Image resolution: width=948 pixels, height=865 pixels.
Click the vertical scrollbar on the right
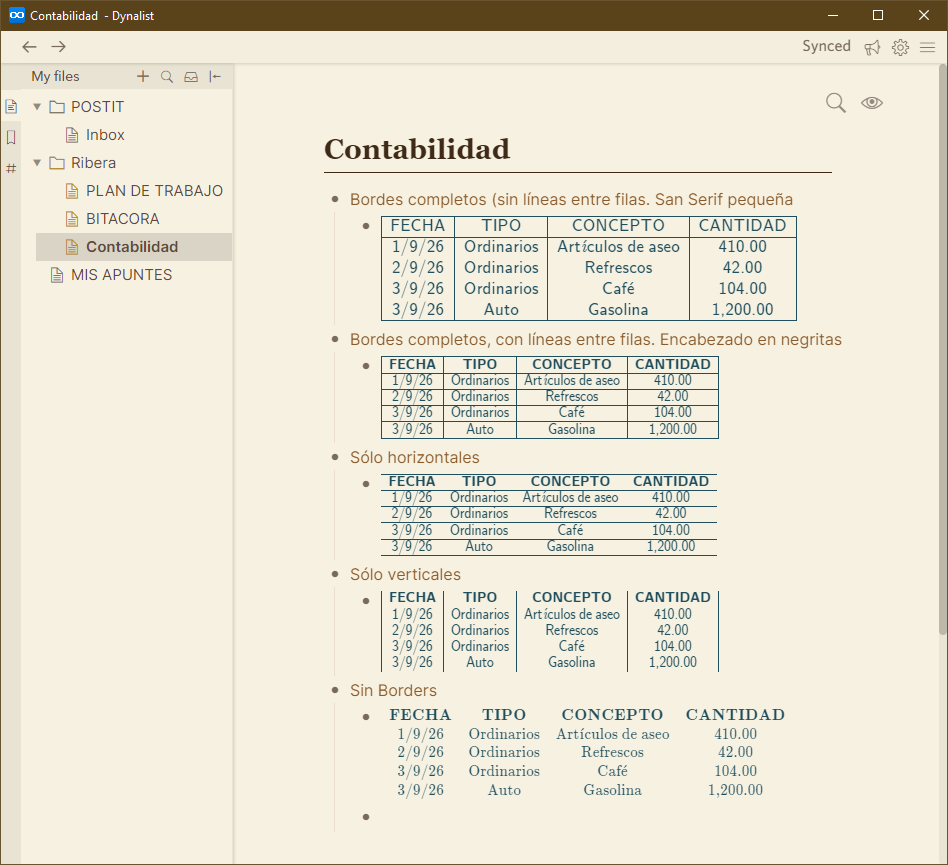point(943,351)
